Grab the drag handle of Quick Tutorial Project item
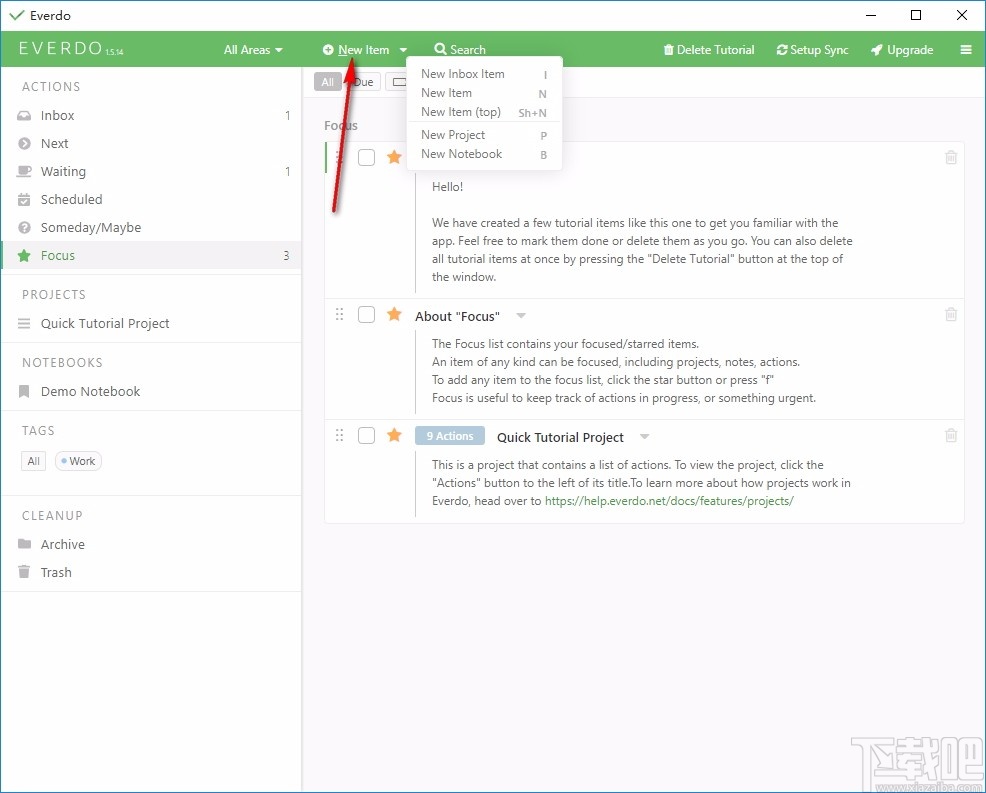 pos(340,435)
